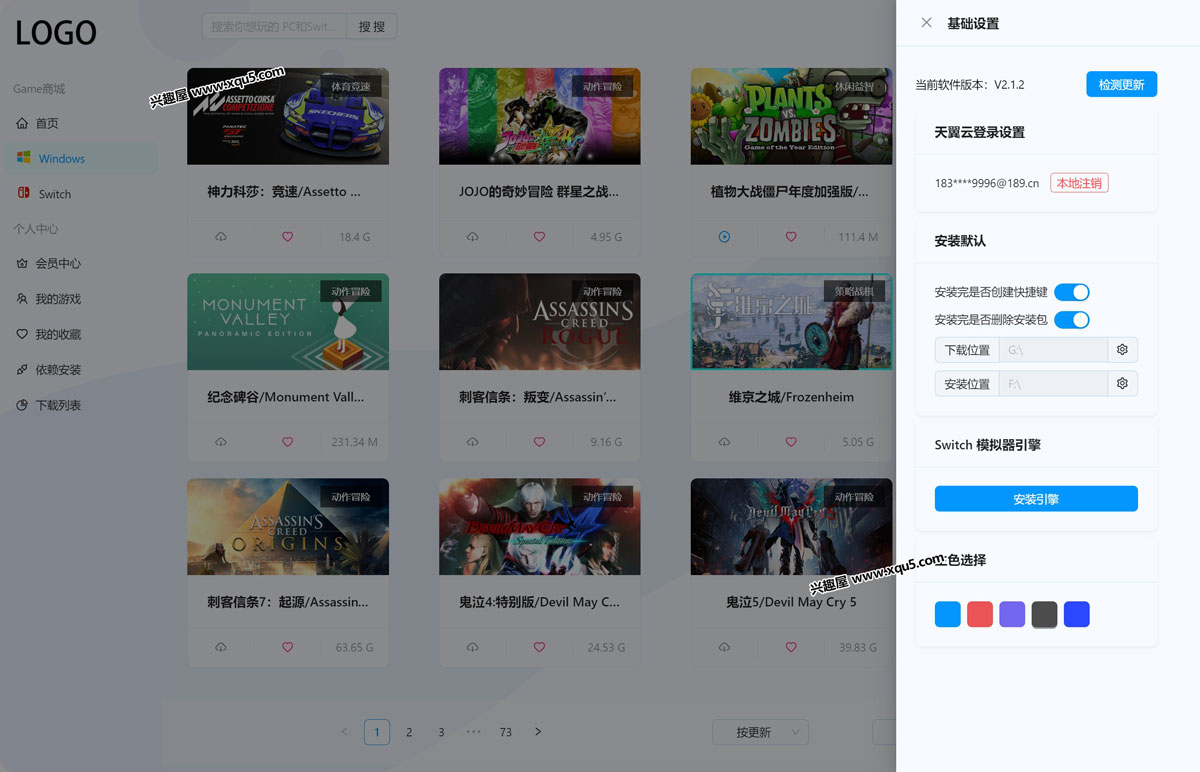The height and width of the screenshot is (772, 1200).
Task: Open the gear icon for 下载位置
Action: point(1123,350)
